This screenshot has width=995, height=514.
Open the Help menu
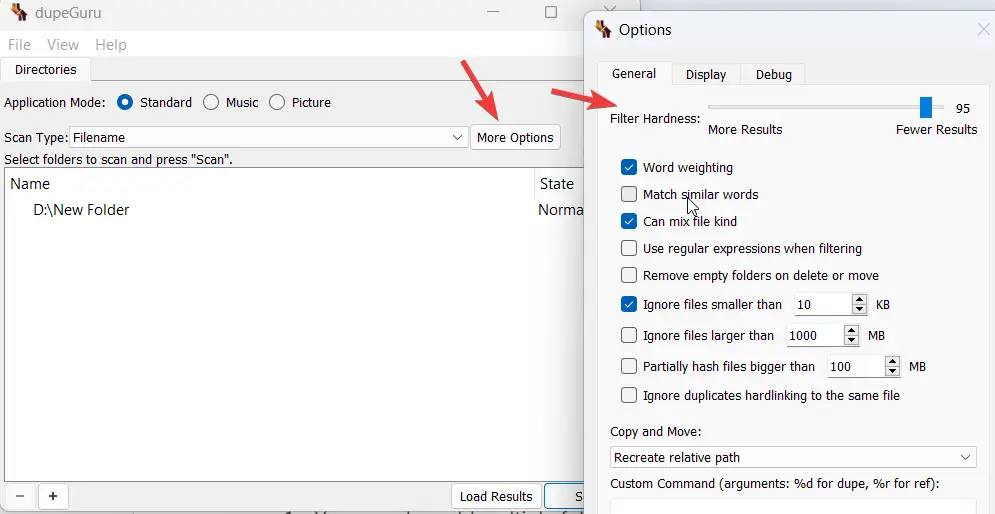click(111, 45)
